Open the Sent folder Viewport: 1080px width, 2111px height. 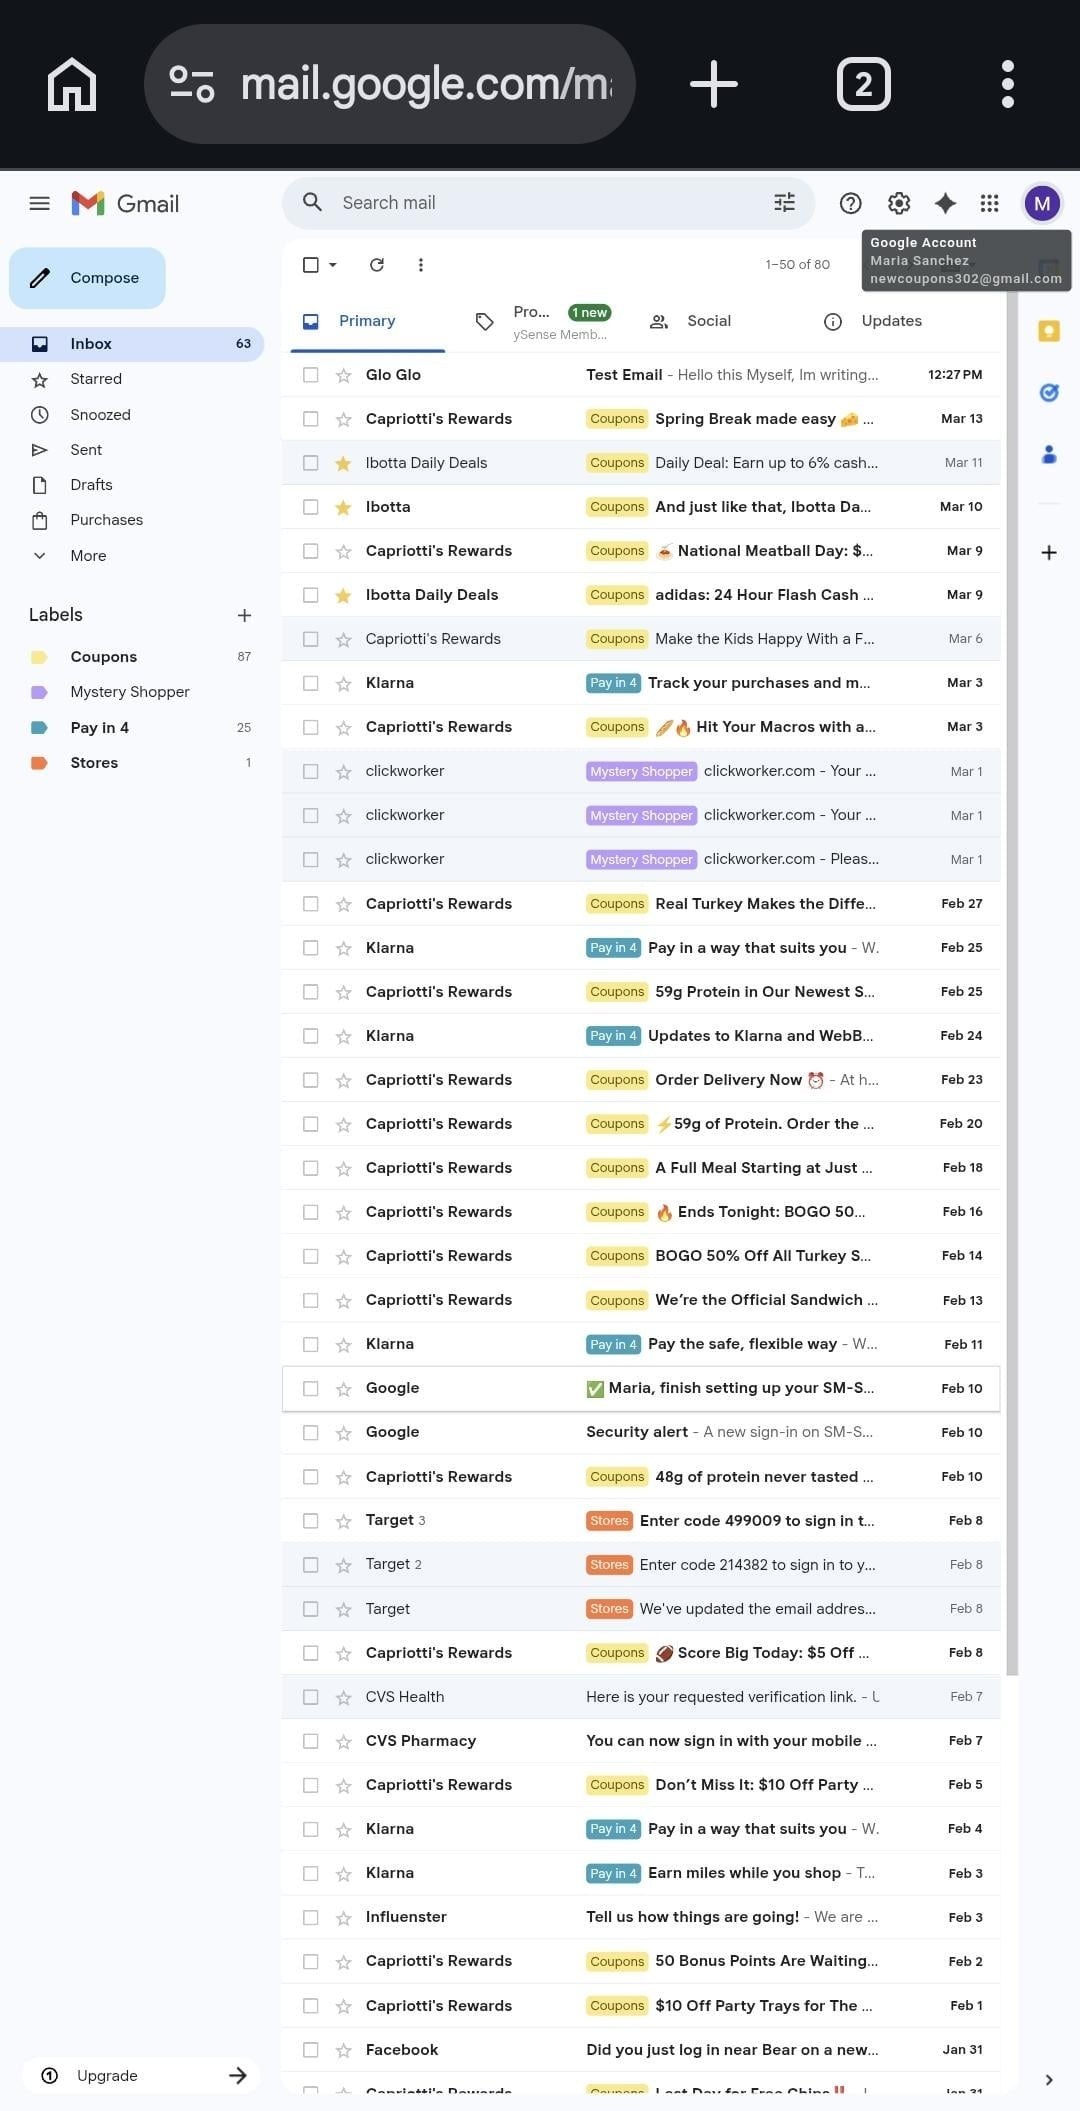coord(132,450)
